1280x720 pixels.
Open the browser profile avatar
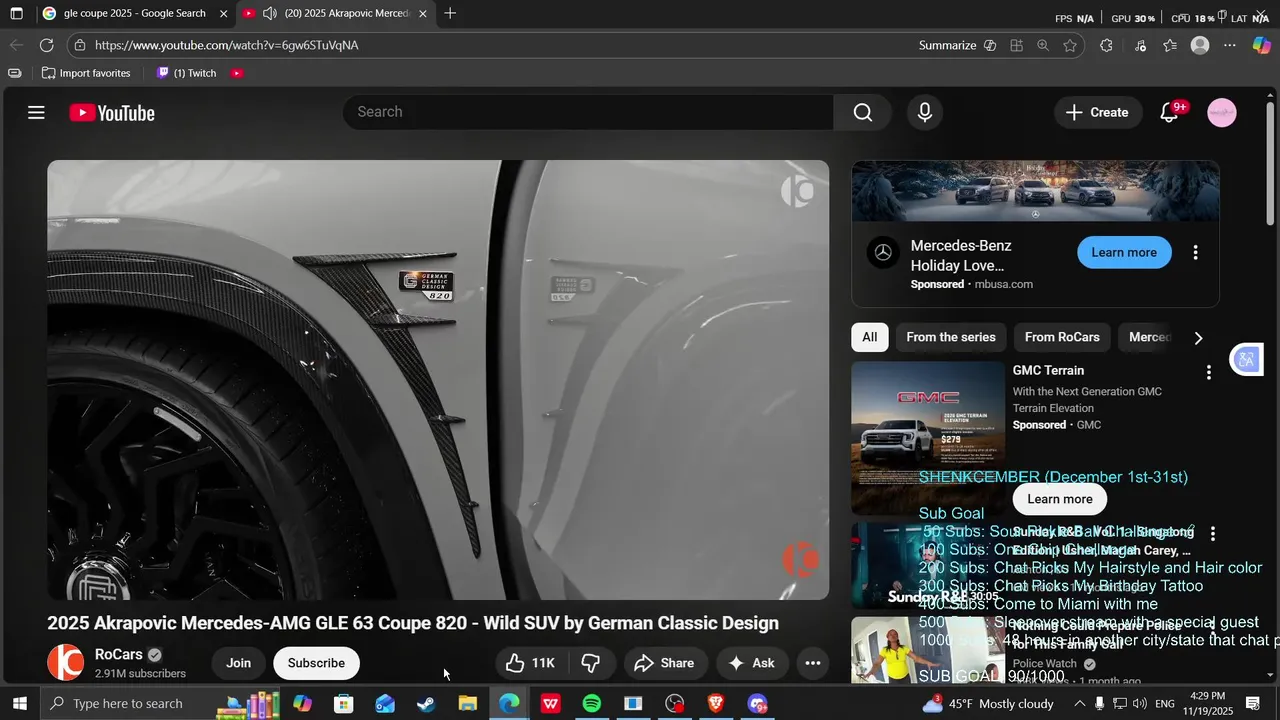tap(1200, 45)
